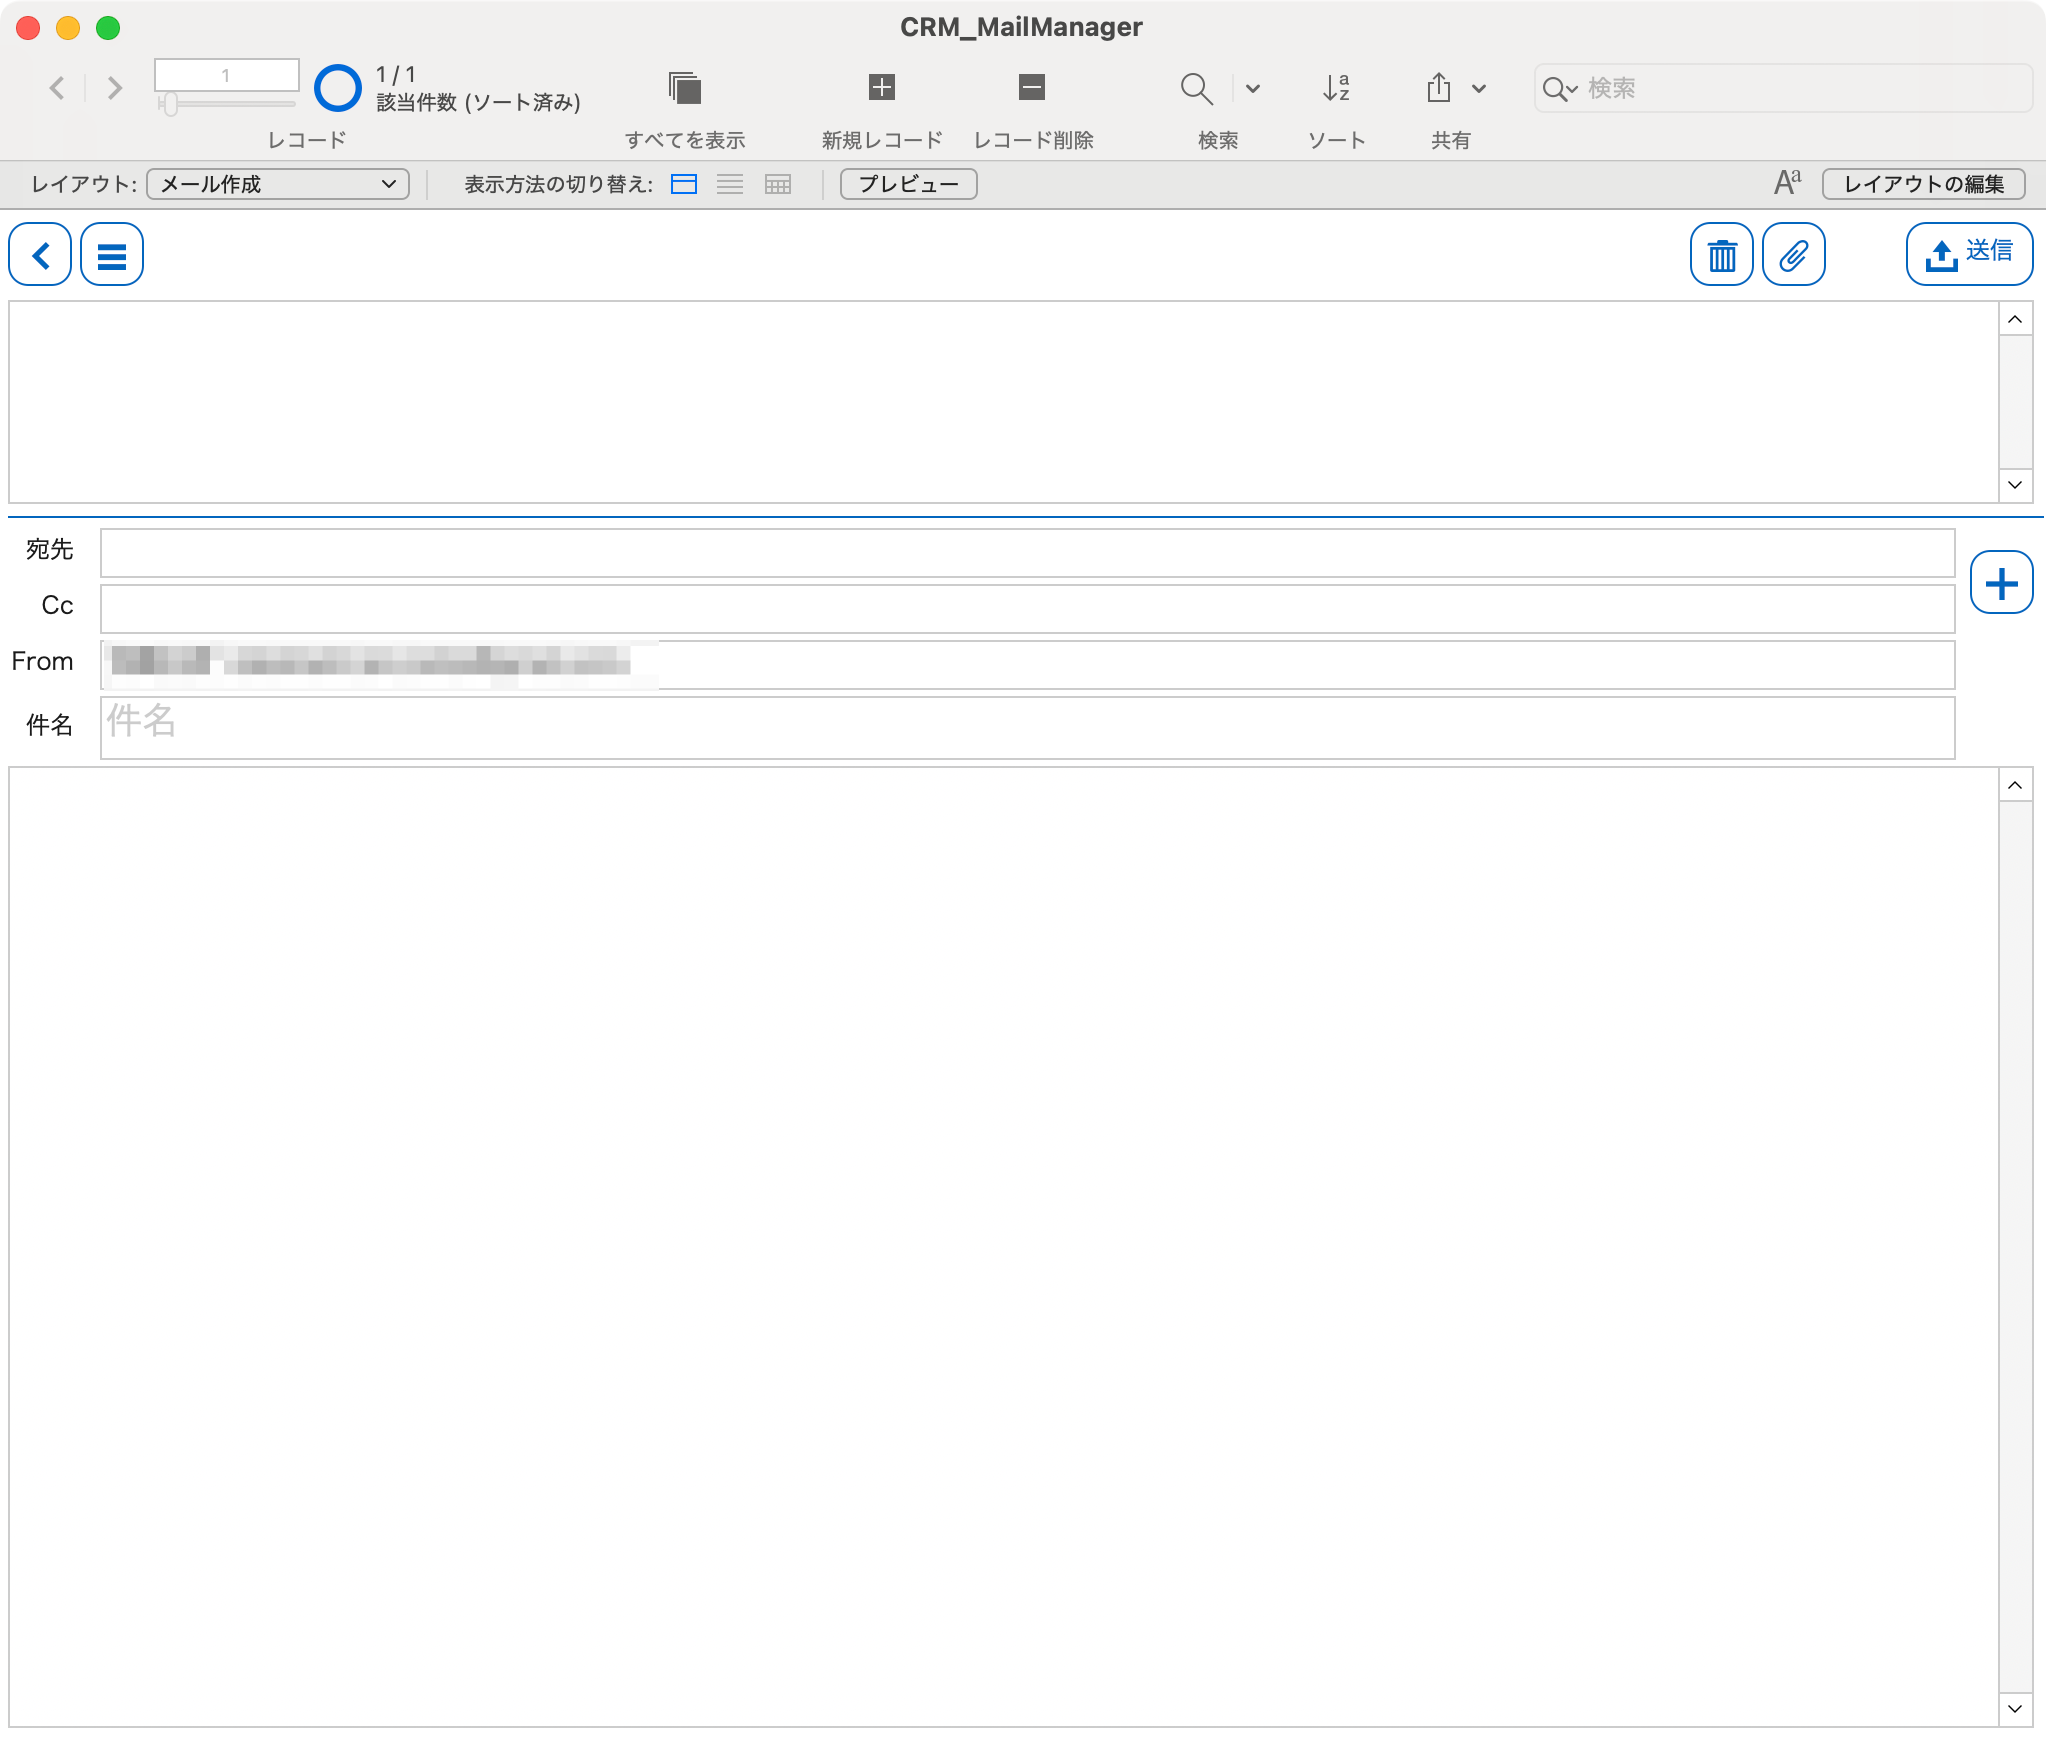The image size is (2046, 1742).
Task: Open the 検索 dropdown arrow
Action: pos(1252,88)
